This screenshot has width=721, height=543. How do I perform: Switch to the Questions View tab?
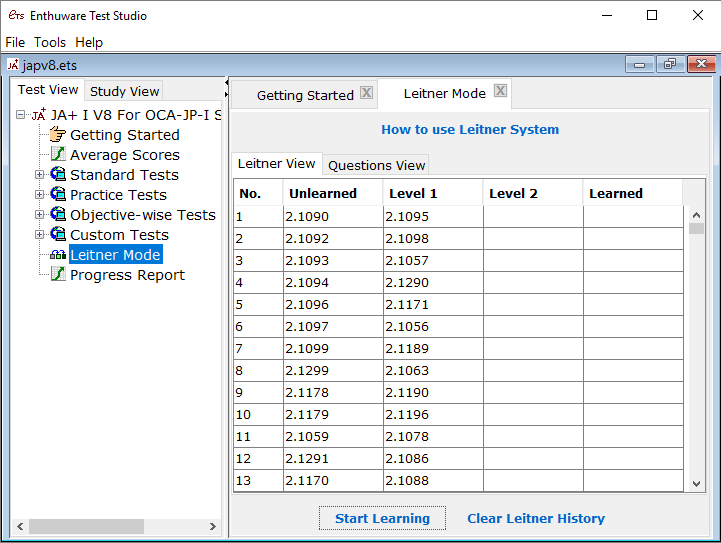coord(376,166)
